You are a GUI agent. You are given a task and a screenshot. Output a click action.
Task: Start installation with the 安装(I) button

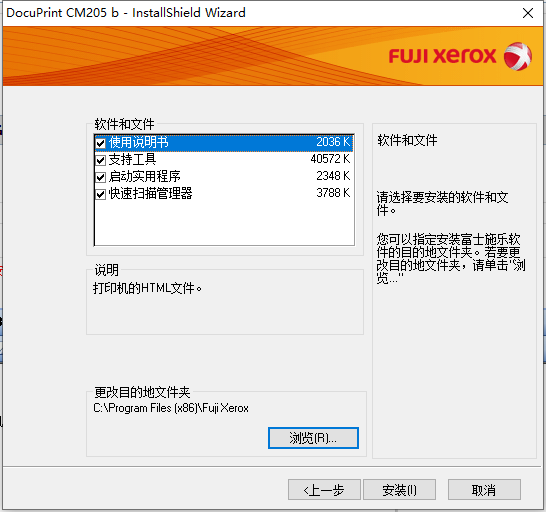399,490
